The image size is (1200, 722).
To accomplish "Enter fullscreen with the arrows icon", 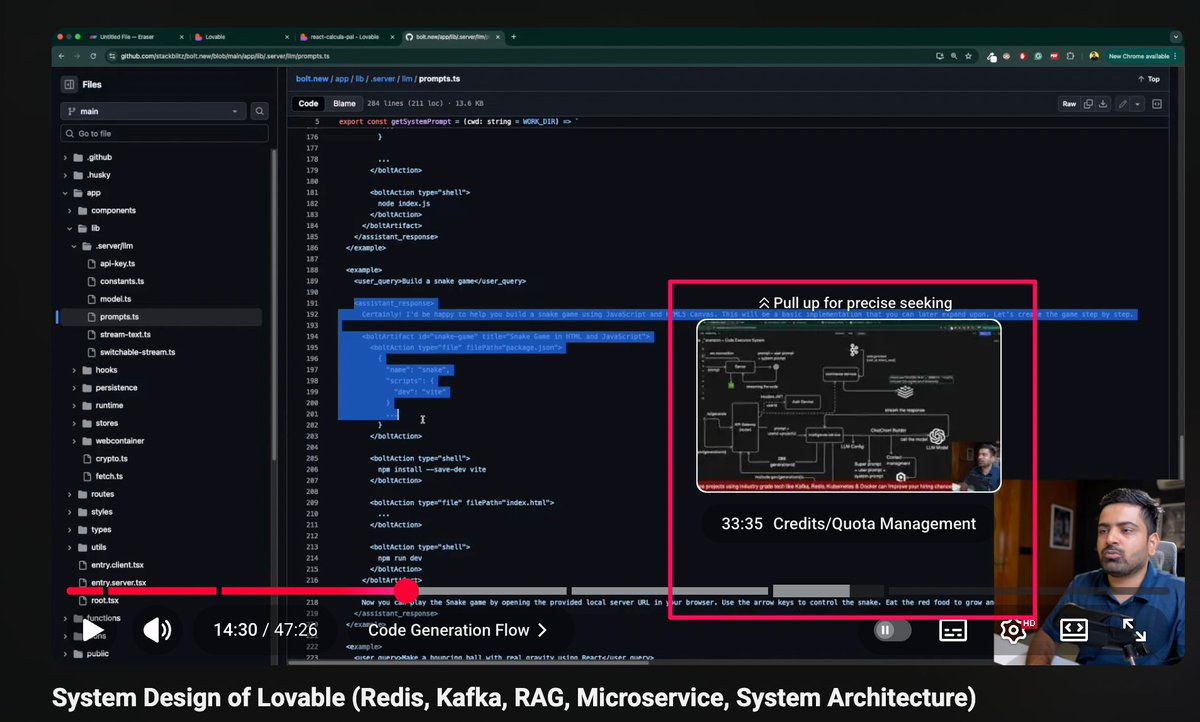I will point(1133,629).
